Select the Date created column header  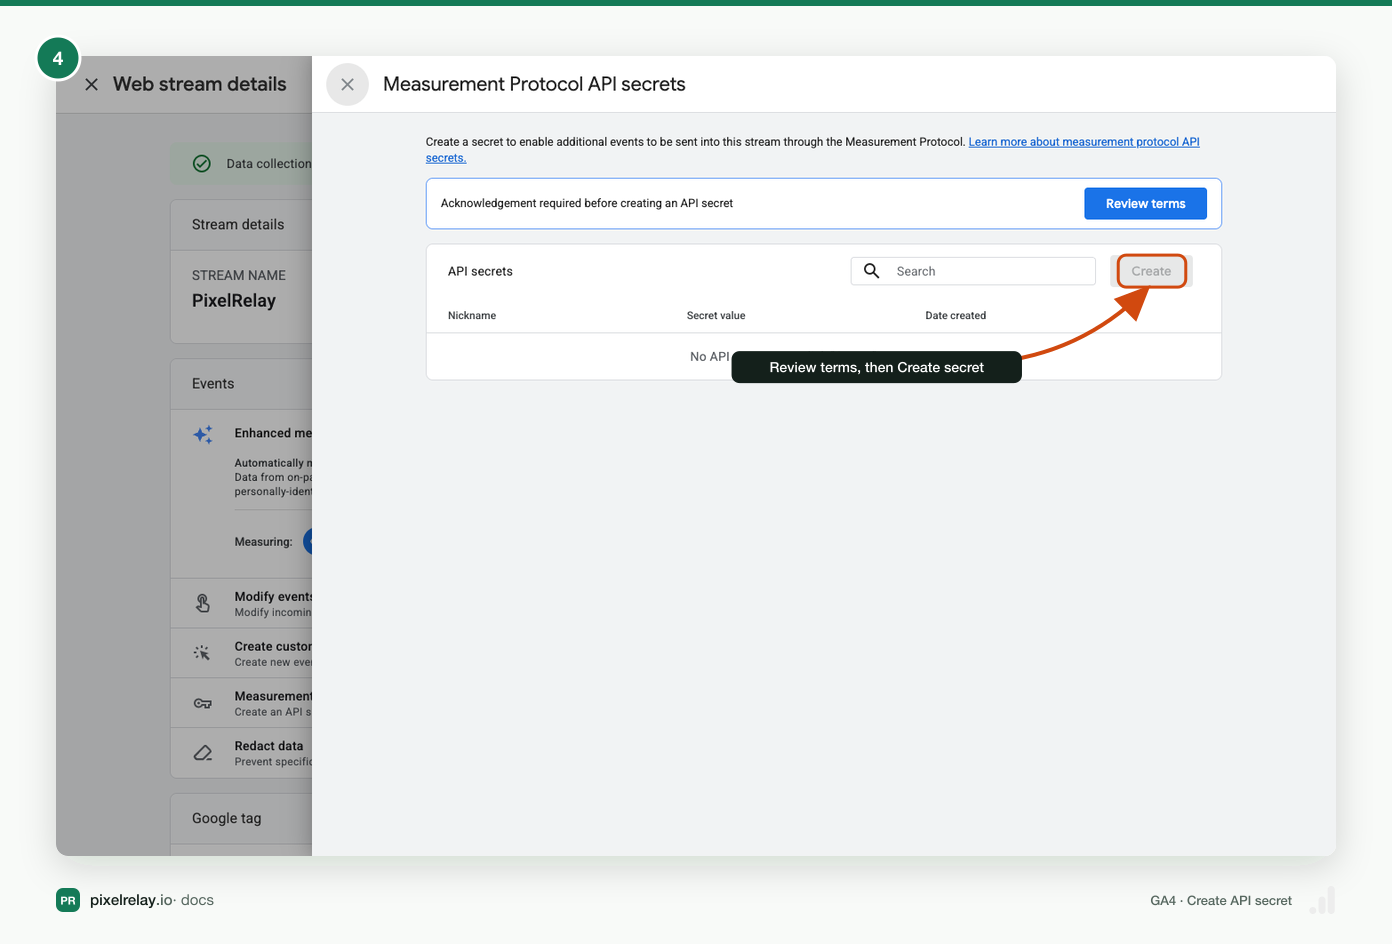coord(955,316)
